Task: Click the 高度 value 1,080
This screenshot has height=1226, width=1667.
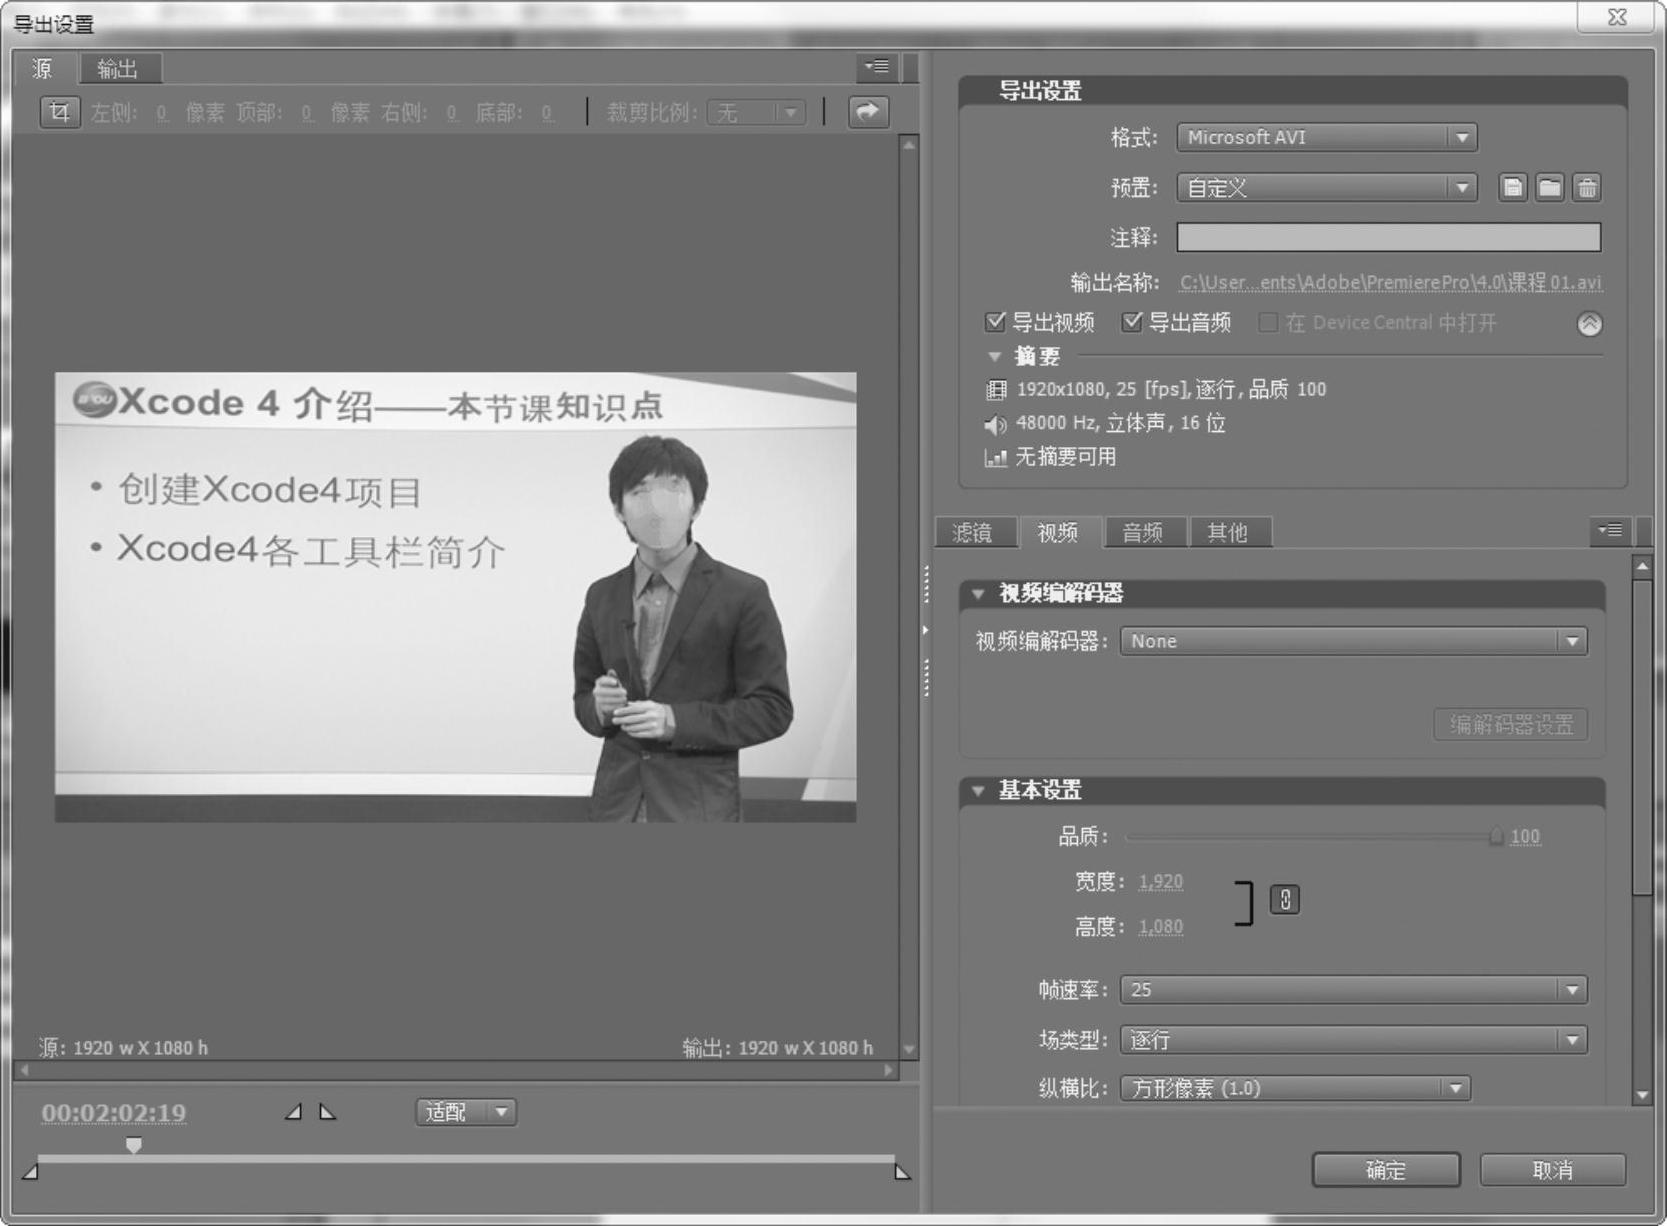Action: tap(1160, 927)
